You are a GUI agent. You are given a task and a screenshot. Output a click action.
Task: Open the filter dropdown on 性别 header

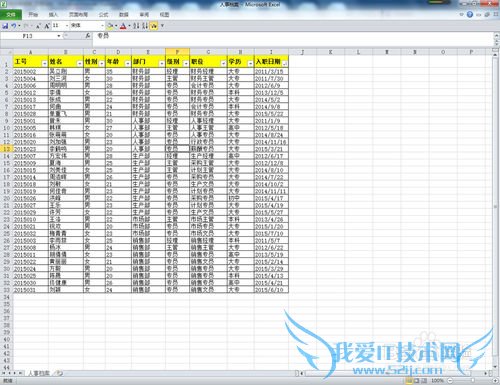(102, 64)
